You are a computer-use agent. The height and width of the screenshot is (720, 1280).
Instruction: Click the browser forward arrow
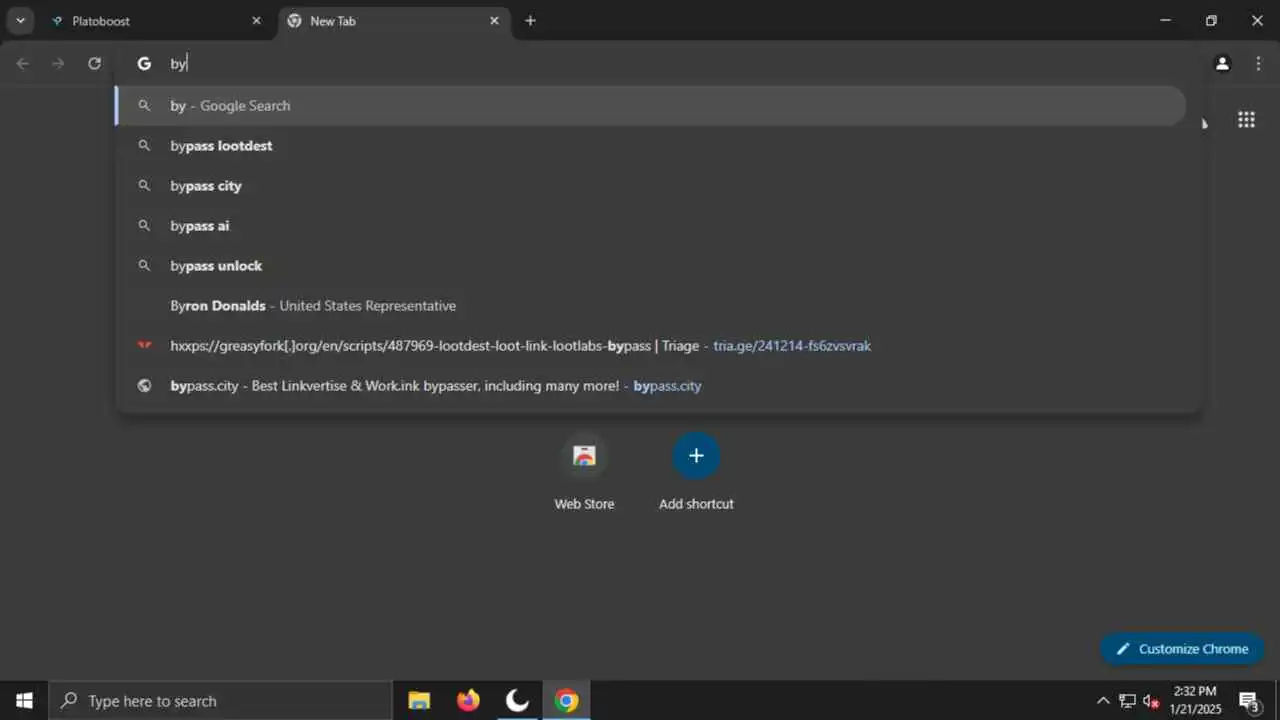pyautogui.click(x=58, y=63)
